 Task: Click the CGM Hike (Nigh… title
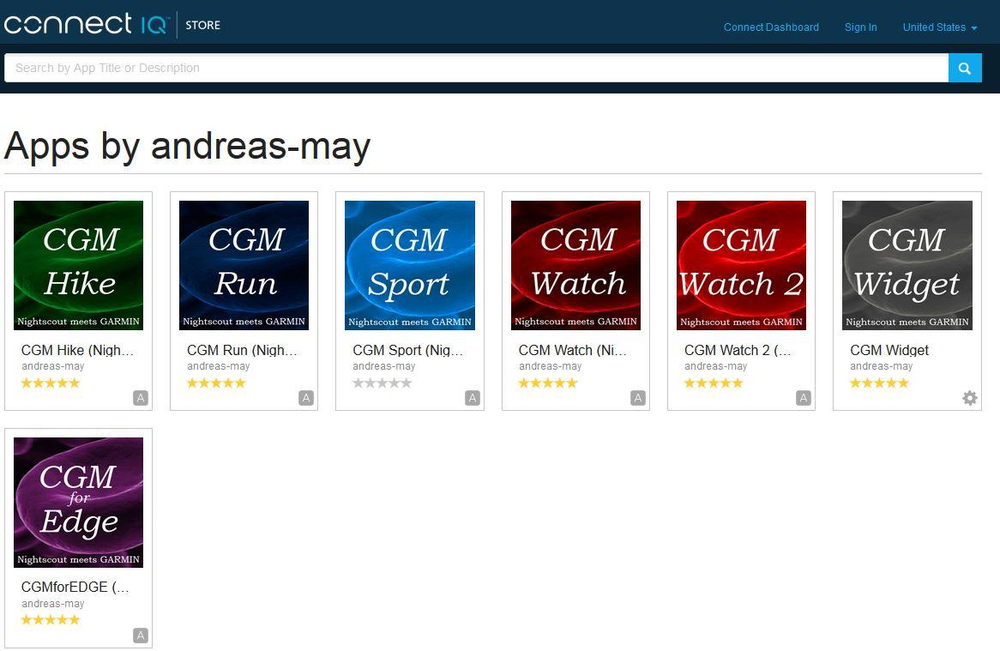pos(77,350)
